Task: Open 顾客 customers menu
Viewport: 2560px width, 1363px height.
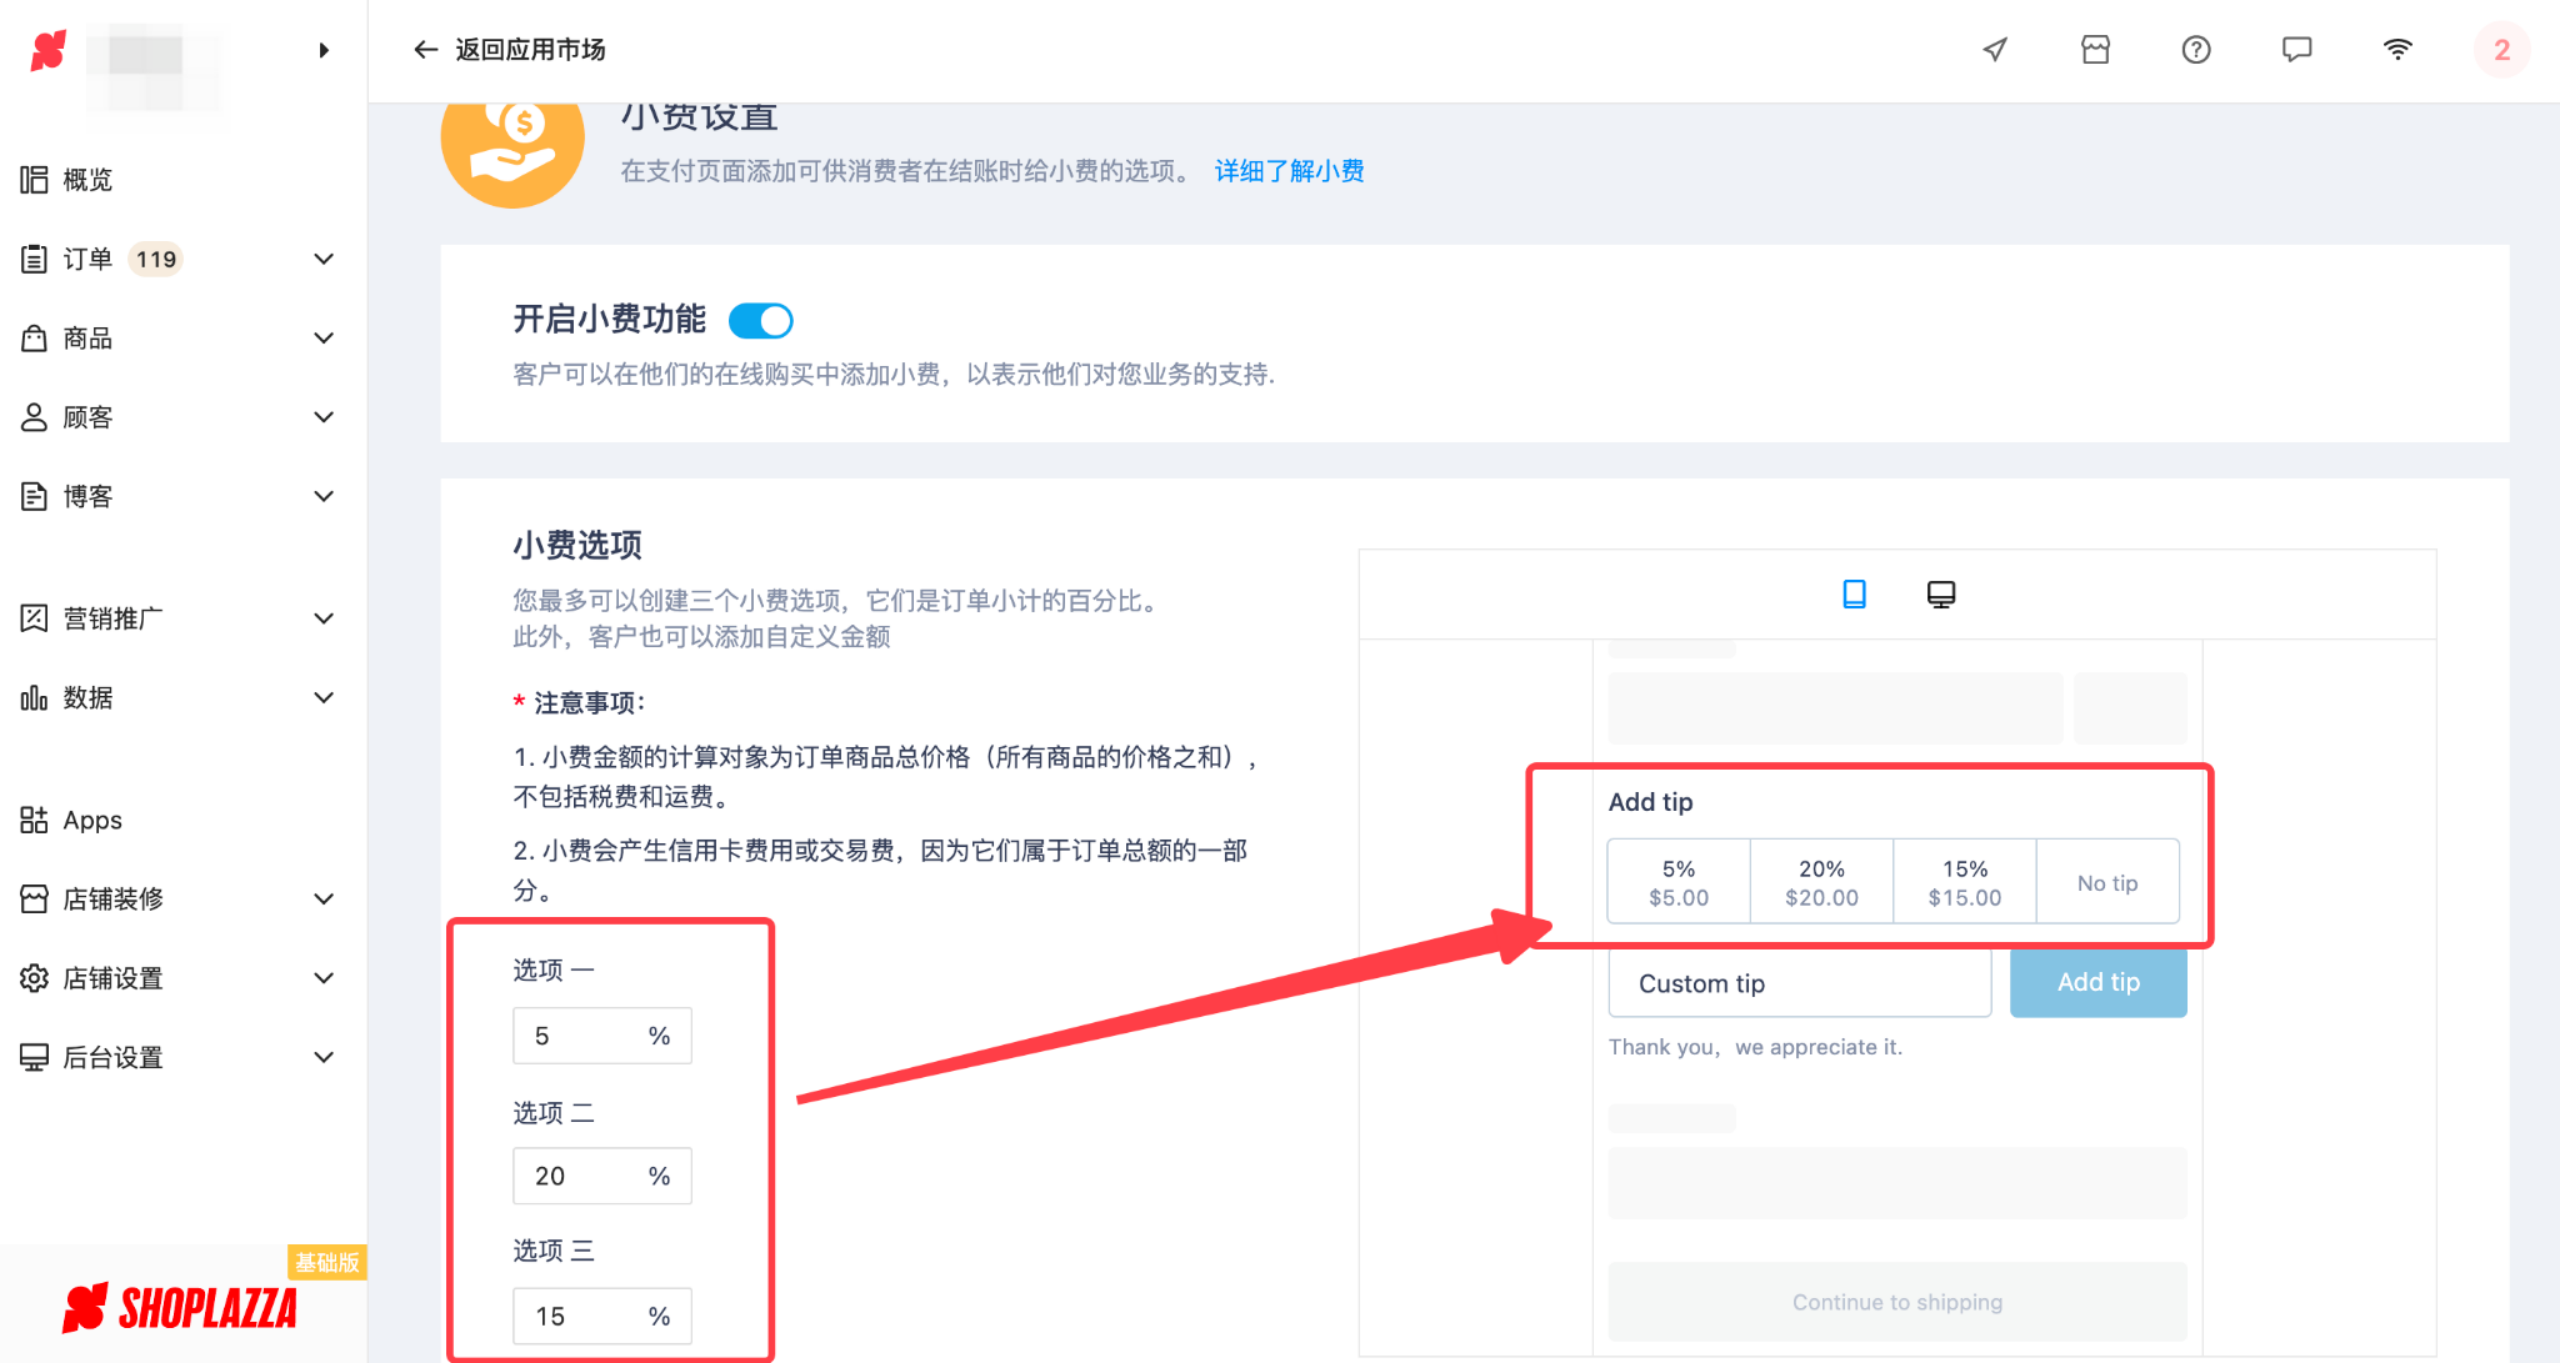Action: click(87, 417)
